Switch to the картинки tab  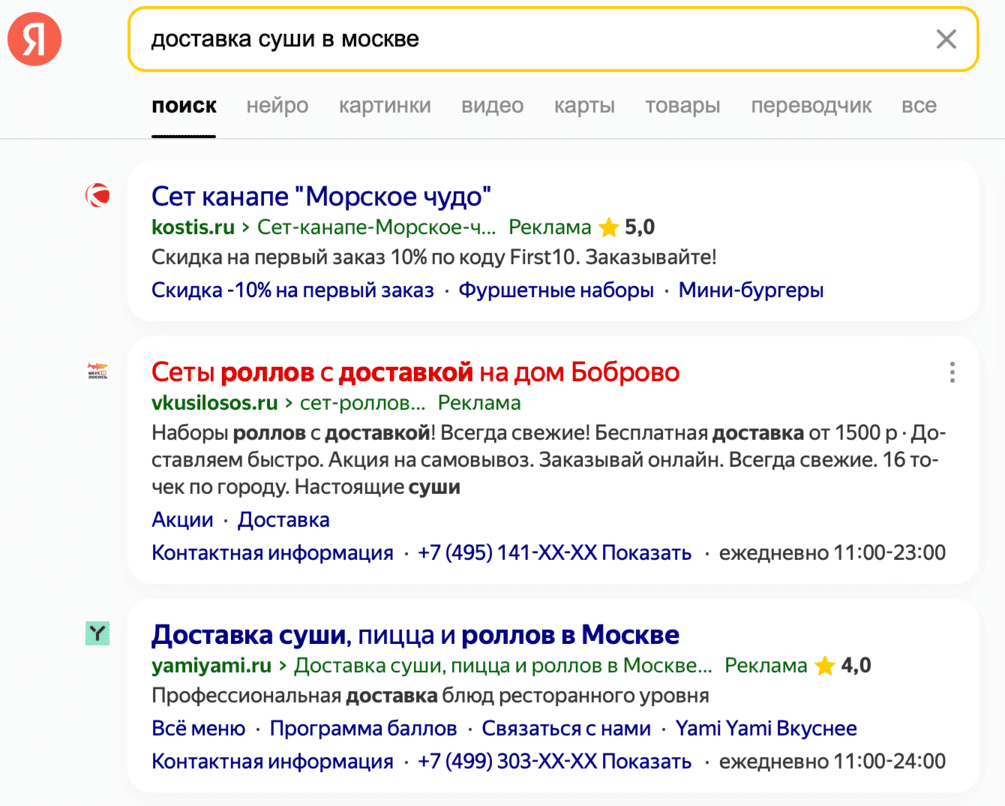[x=385, y=105]
